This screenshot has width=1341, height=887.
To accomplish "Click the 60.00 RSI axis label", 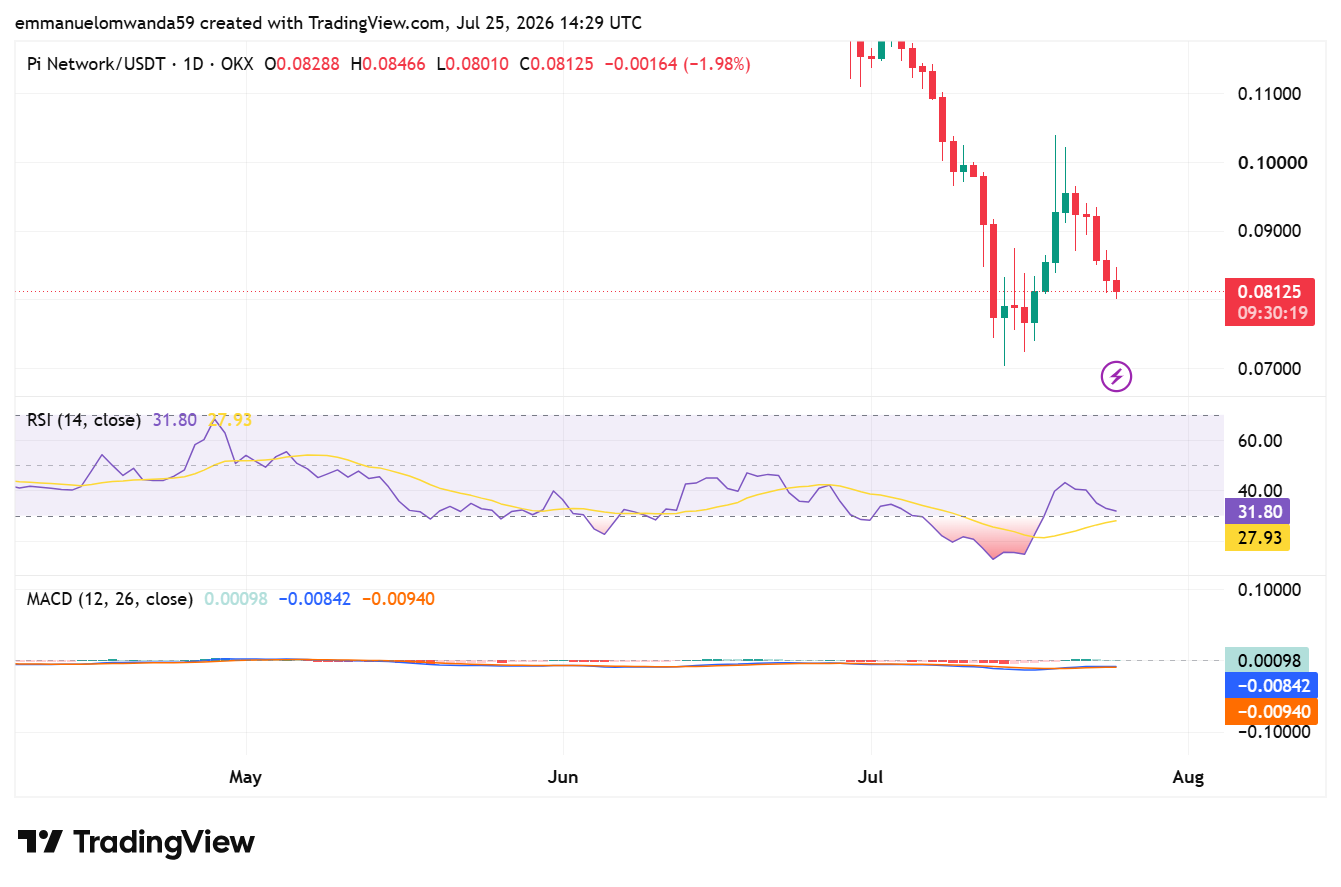I will tap(1260, 440).
